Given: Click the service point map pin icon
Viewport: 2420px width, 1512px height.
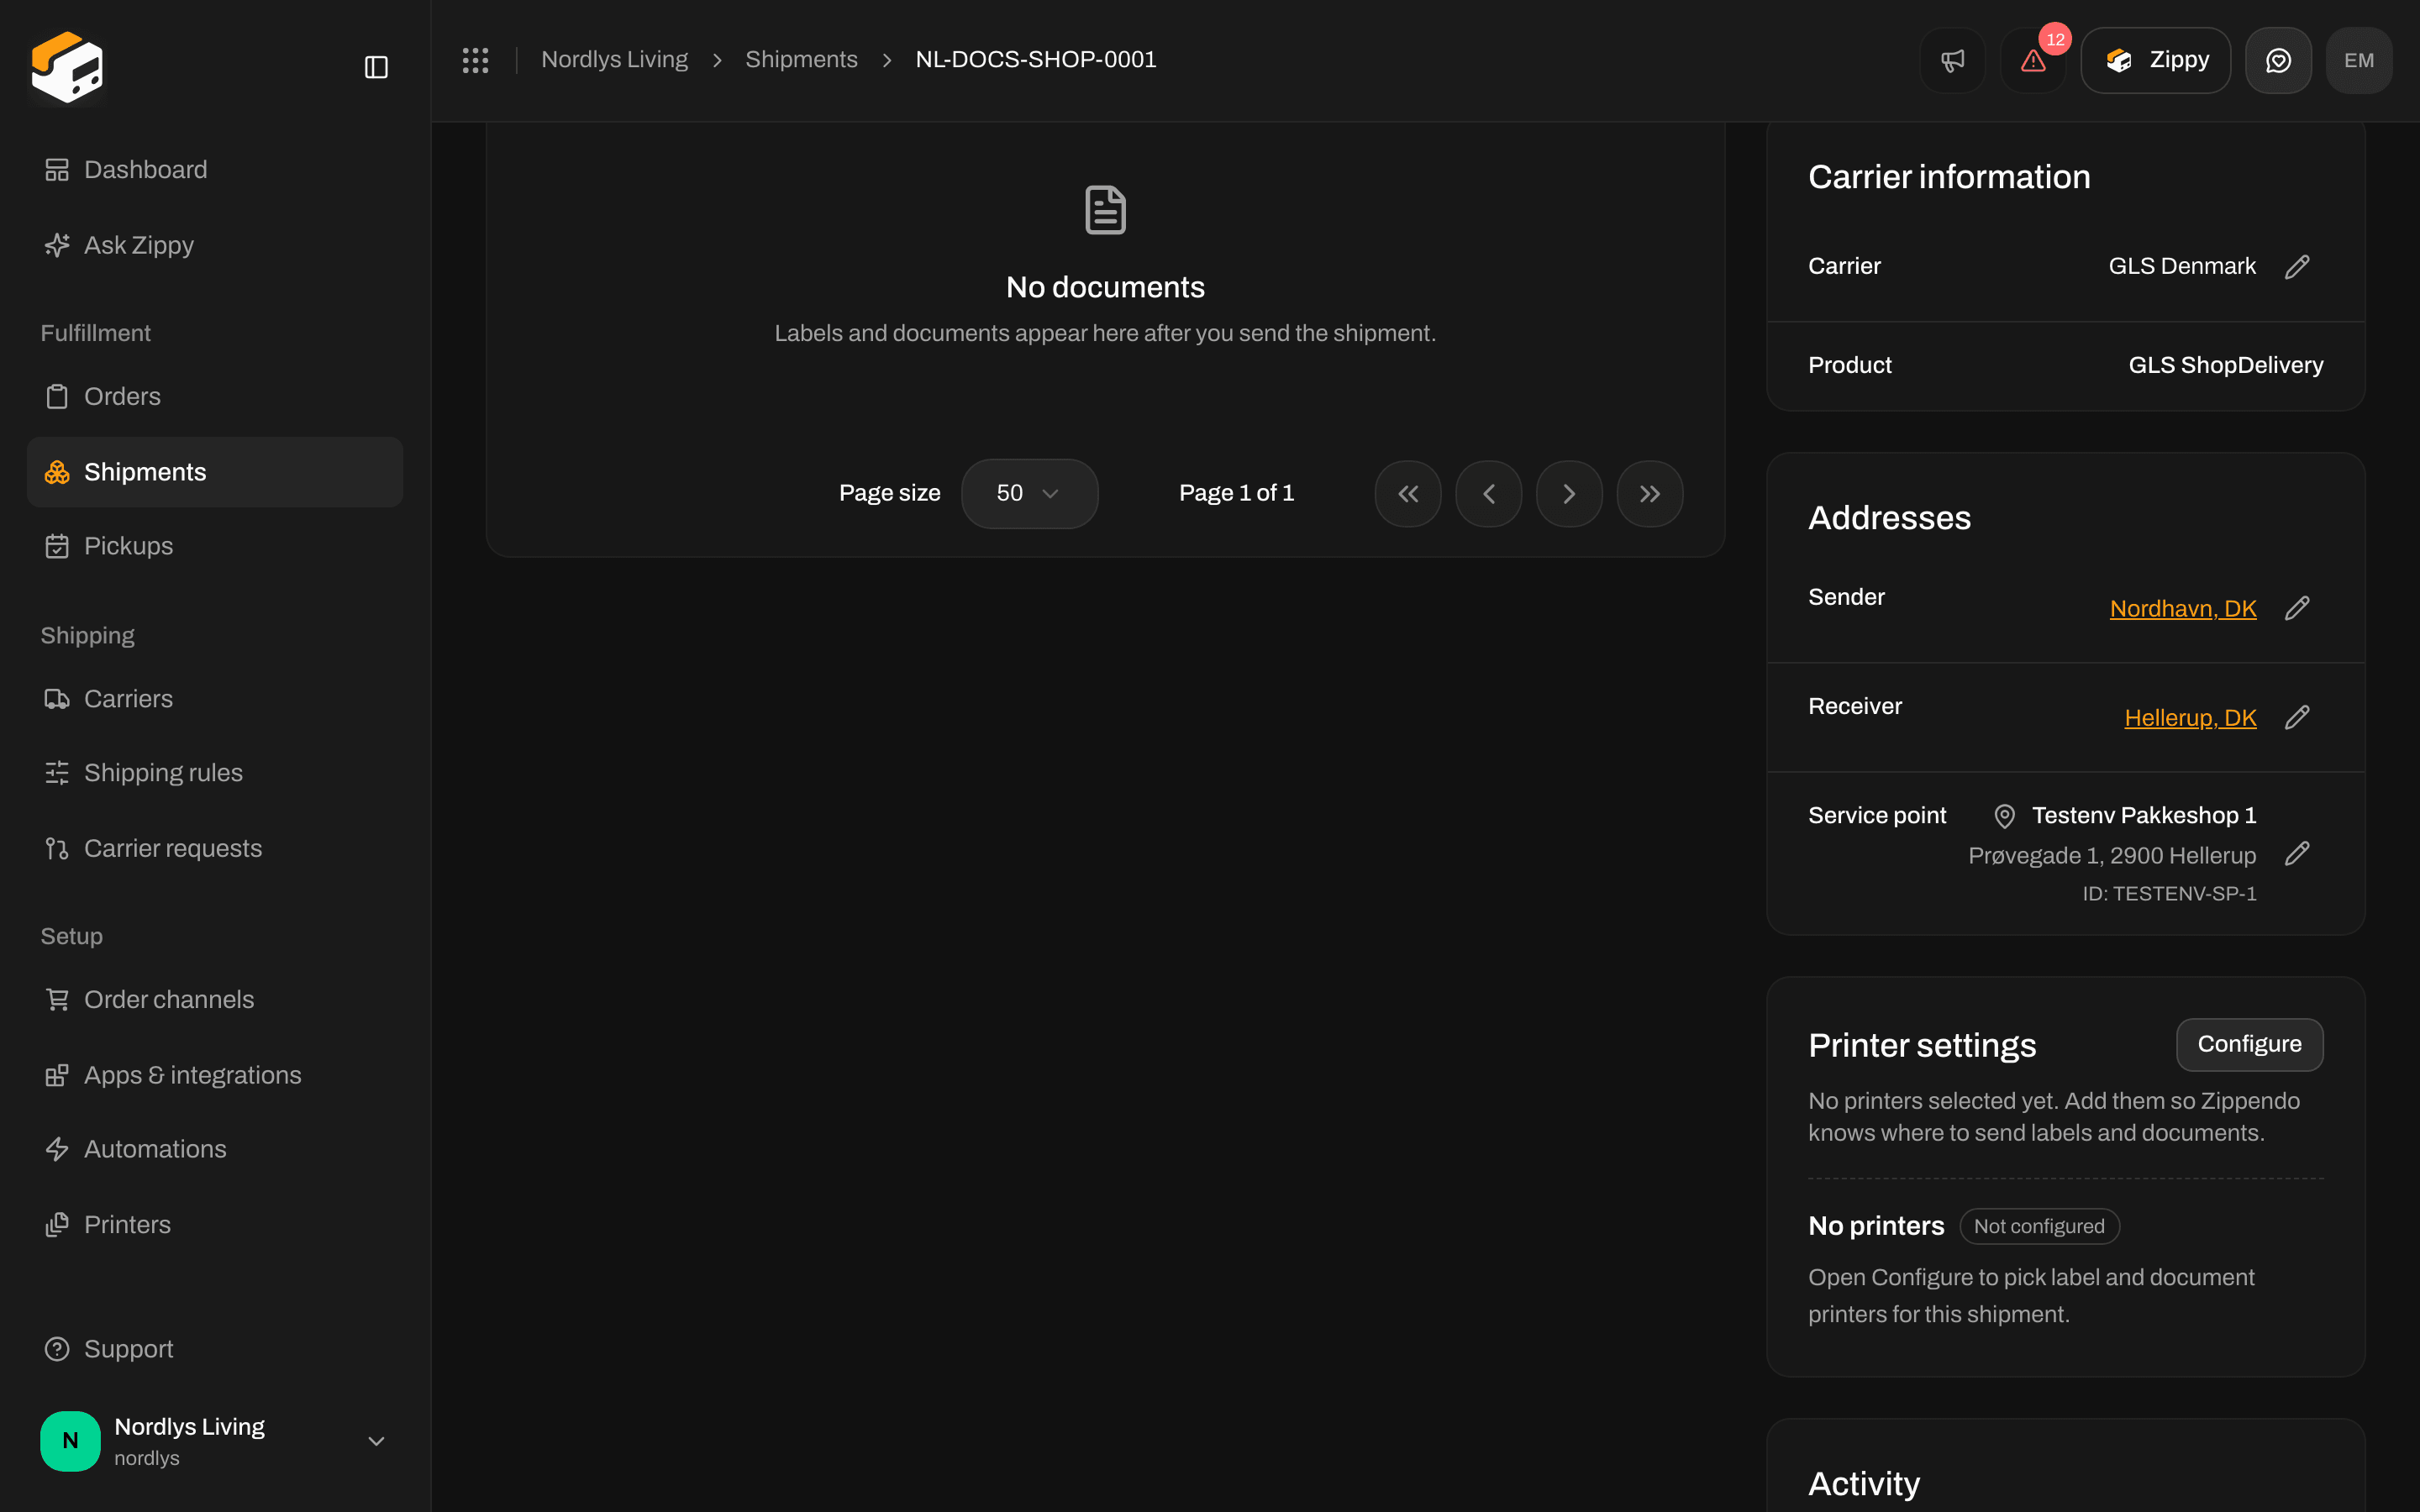Looking at the screenshot, I should pyautogui.click(x=2004, y=816).
